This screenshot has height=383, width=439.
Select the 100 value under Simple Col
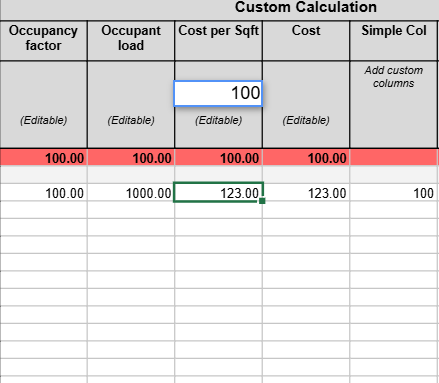tap(394, 192)
